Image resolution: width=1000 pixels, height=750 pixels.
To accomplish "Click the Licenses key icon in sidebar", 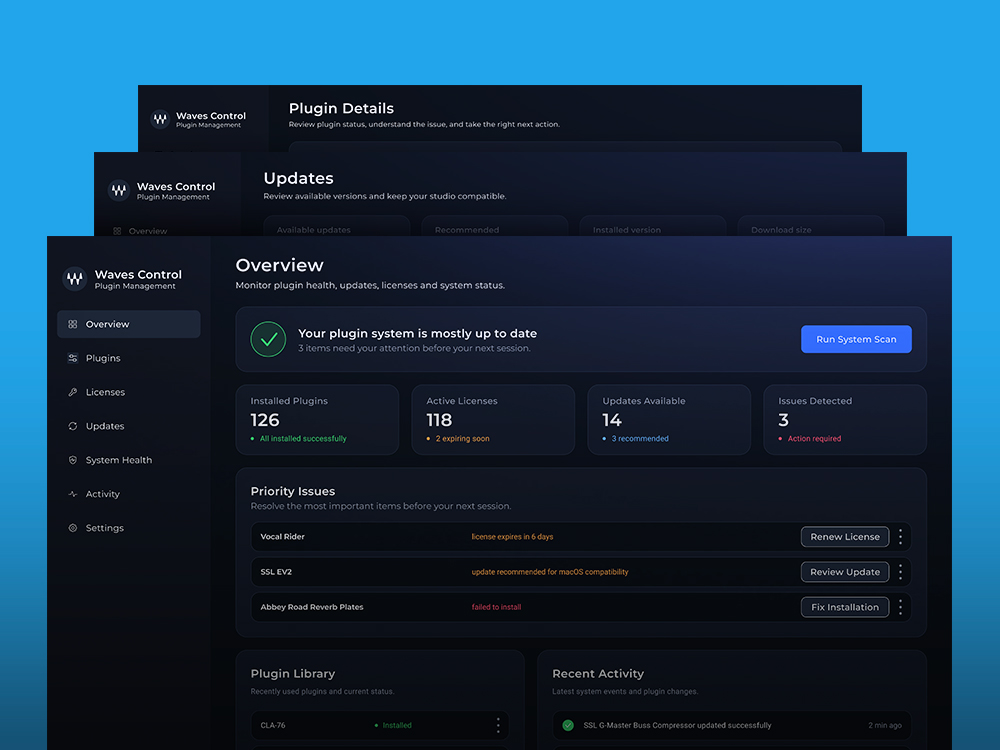I will coord(73,392).
